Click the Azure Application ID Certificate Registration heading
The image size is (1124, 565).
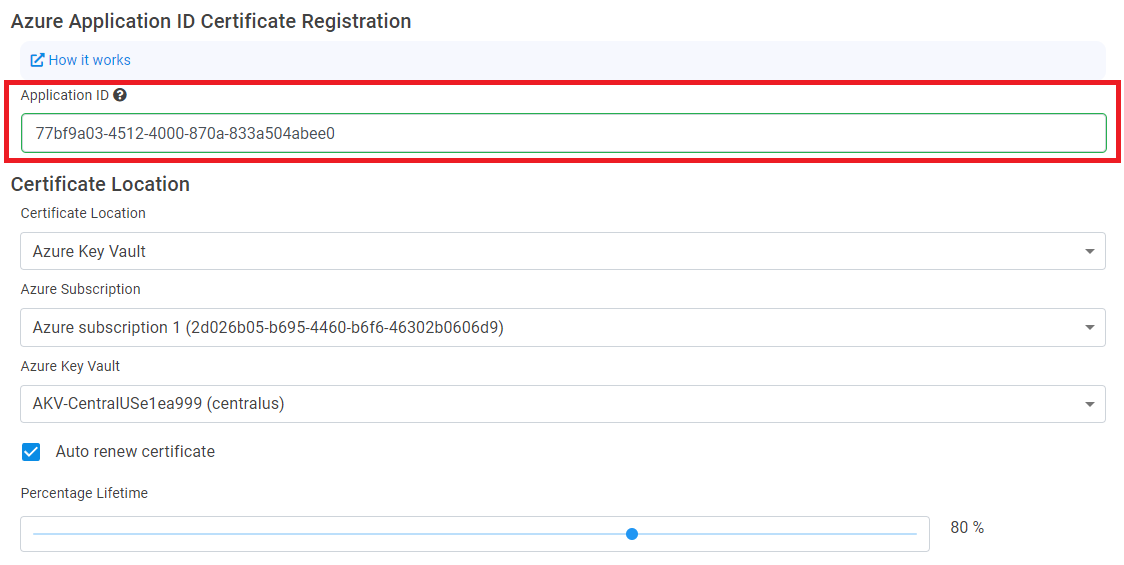pyautogui.click(x=211, y=22)
